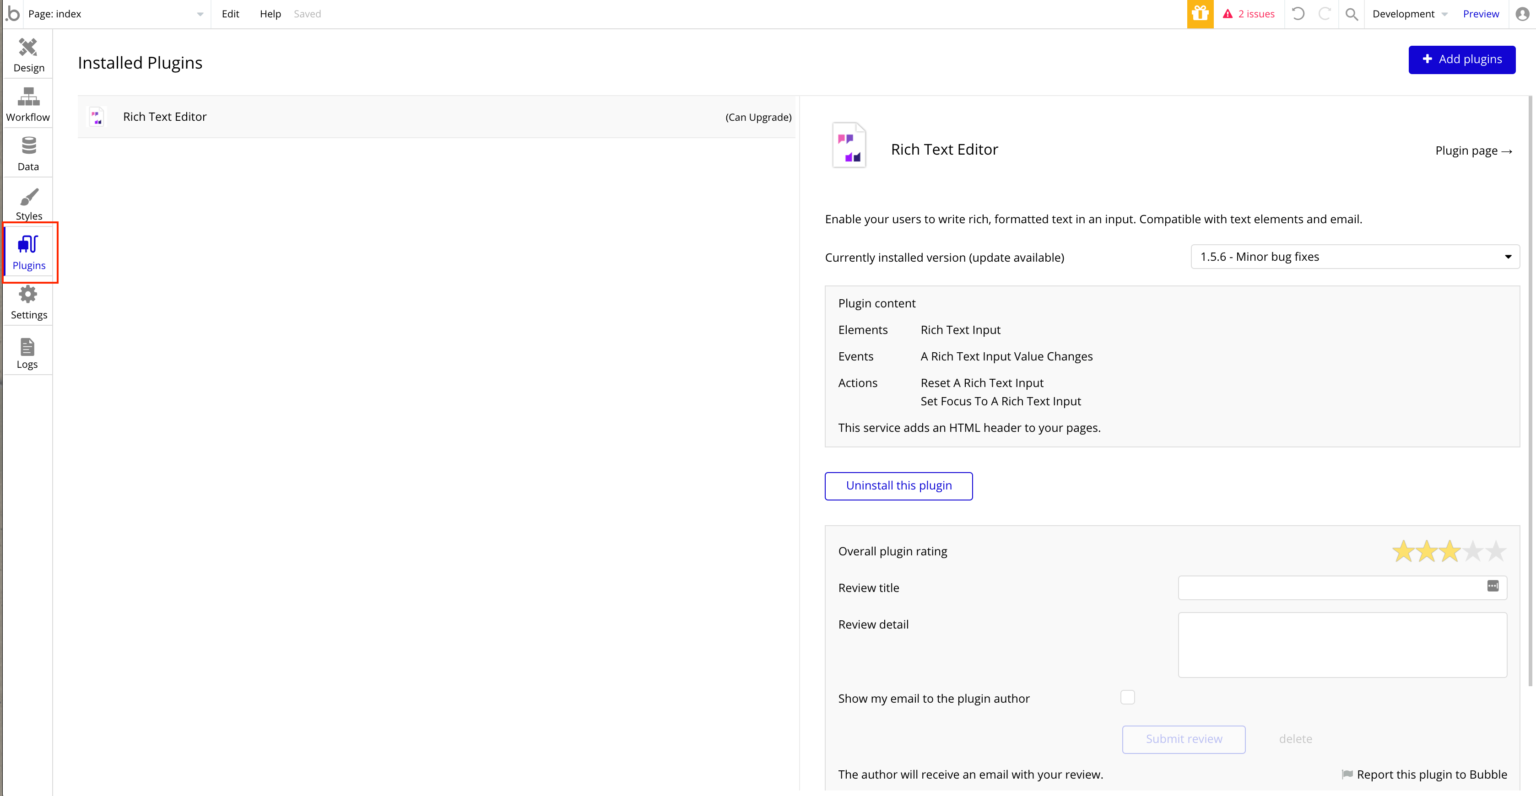The height and width of the screenshot is (796, 1536).
Task: Click the search magnifier icon
Action: [1351, 14]
